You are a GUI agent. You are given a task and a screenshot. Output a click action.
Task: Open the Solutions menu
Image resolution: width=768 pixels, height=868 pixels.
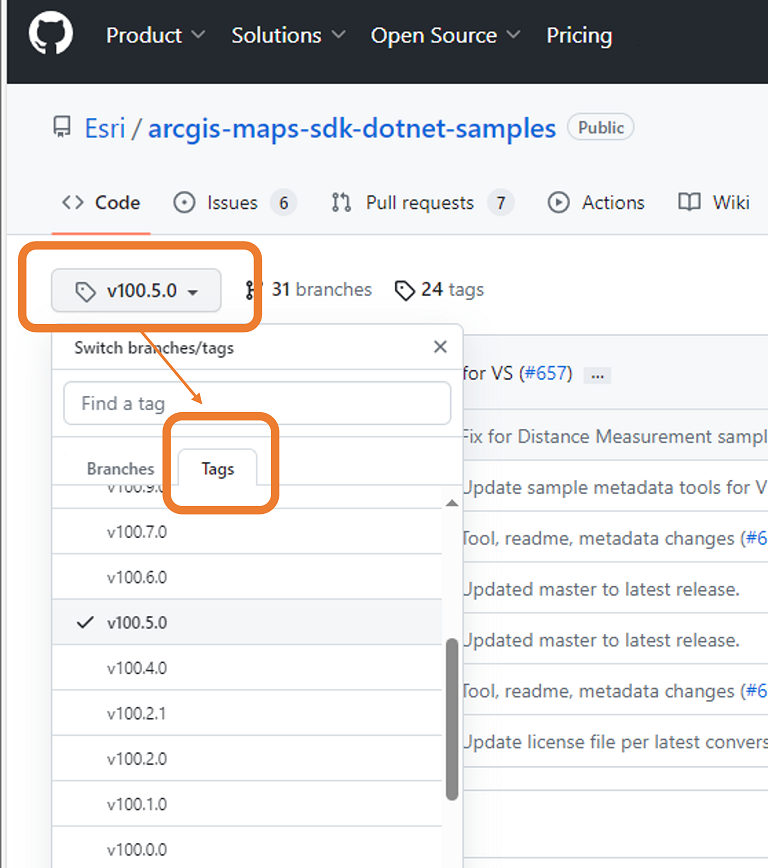(x=288, y=35)
